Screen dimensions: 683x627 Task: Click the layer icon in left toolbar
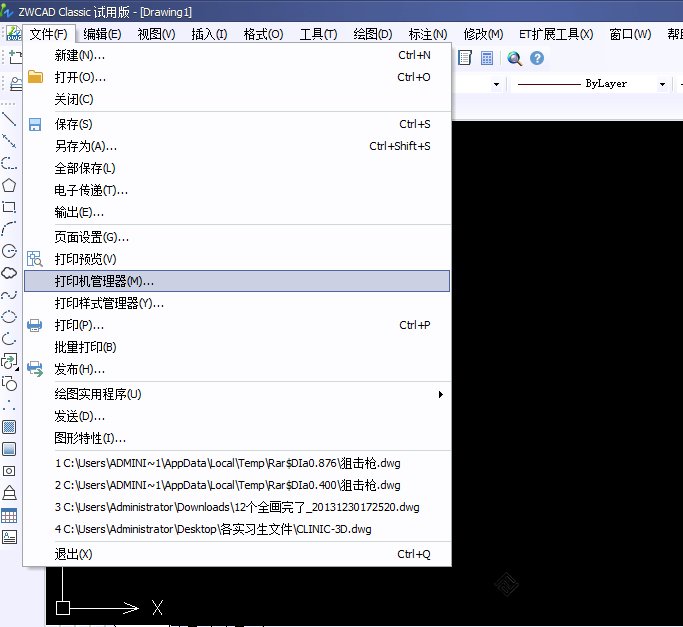pyautogui.click(x=16, y=83)
